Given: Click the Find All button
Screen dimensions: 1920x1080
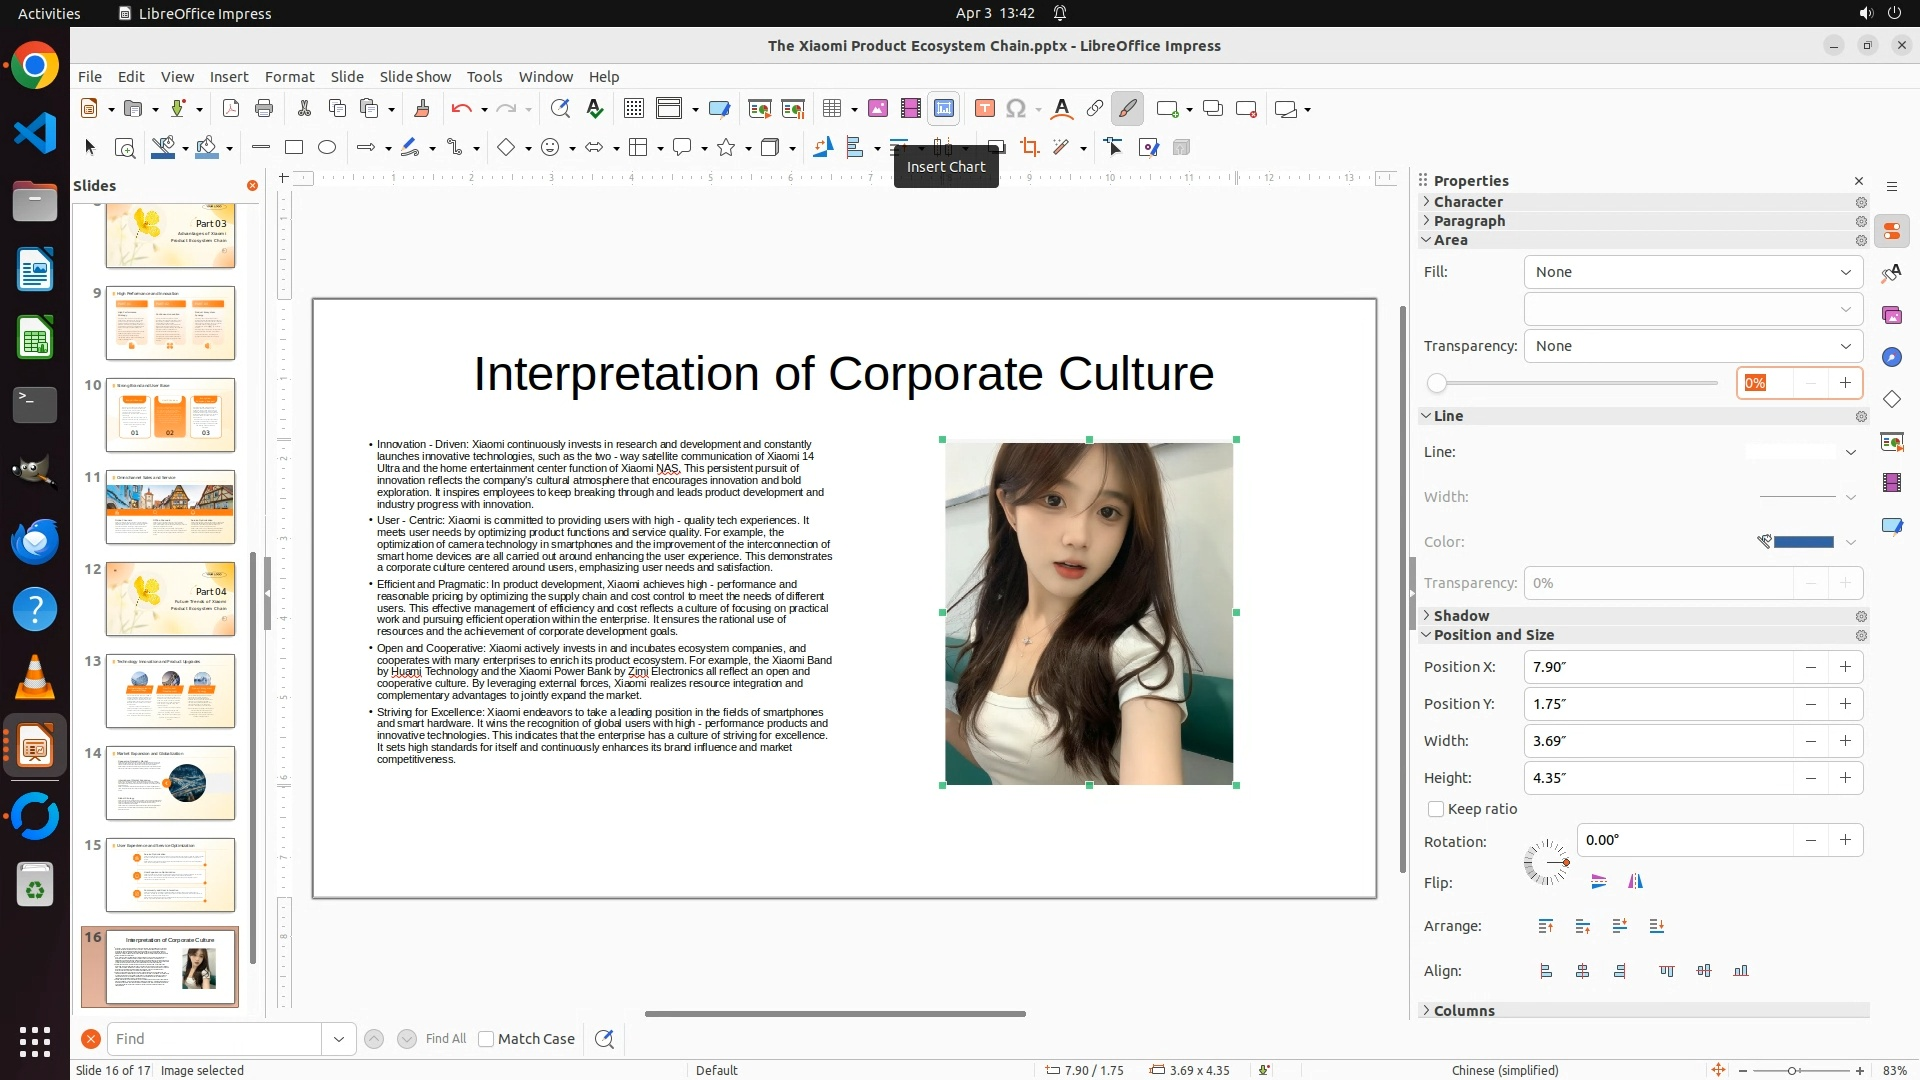Looking at the screenshot, I should point(445,1039).
